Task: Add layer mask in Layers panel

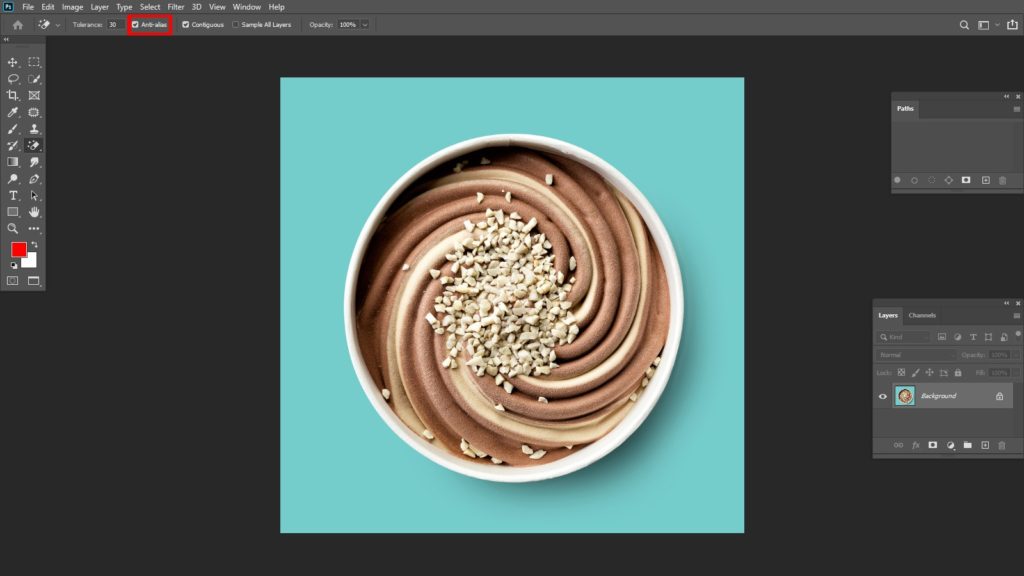Action: coord(933,445)
